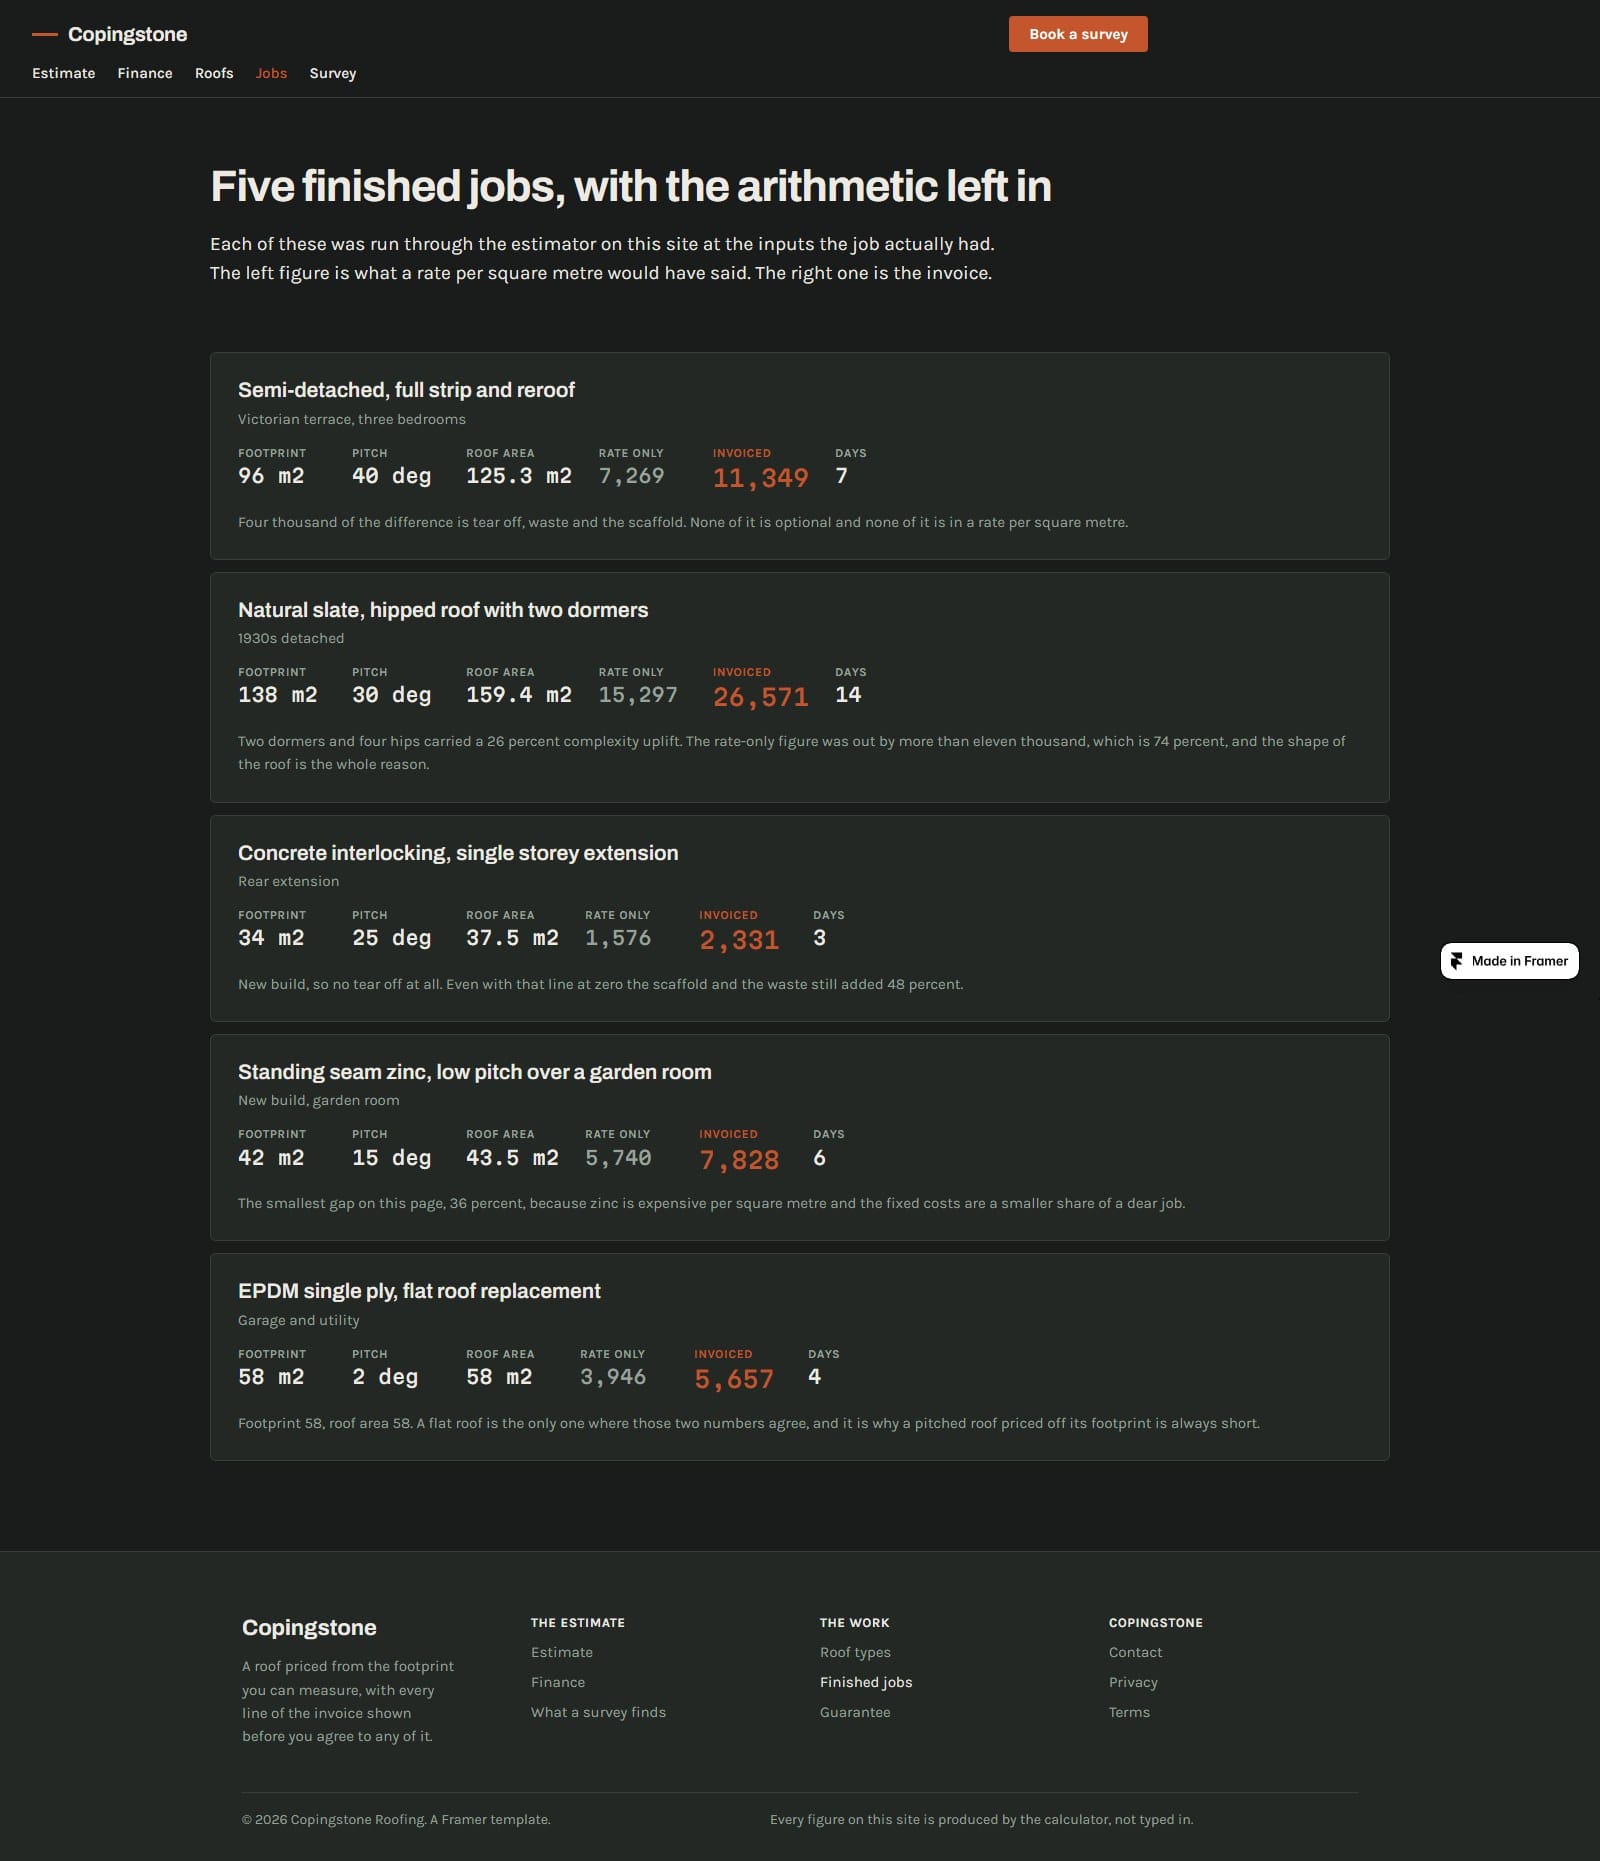
Task: Open the Terms footer link
Action: tap(1129, 1712)
